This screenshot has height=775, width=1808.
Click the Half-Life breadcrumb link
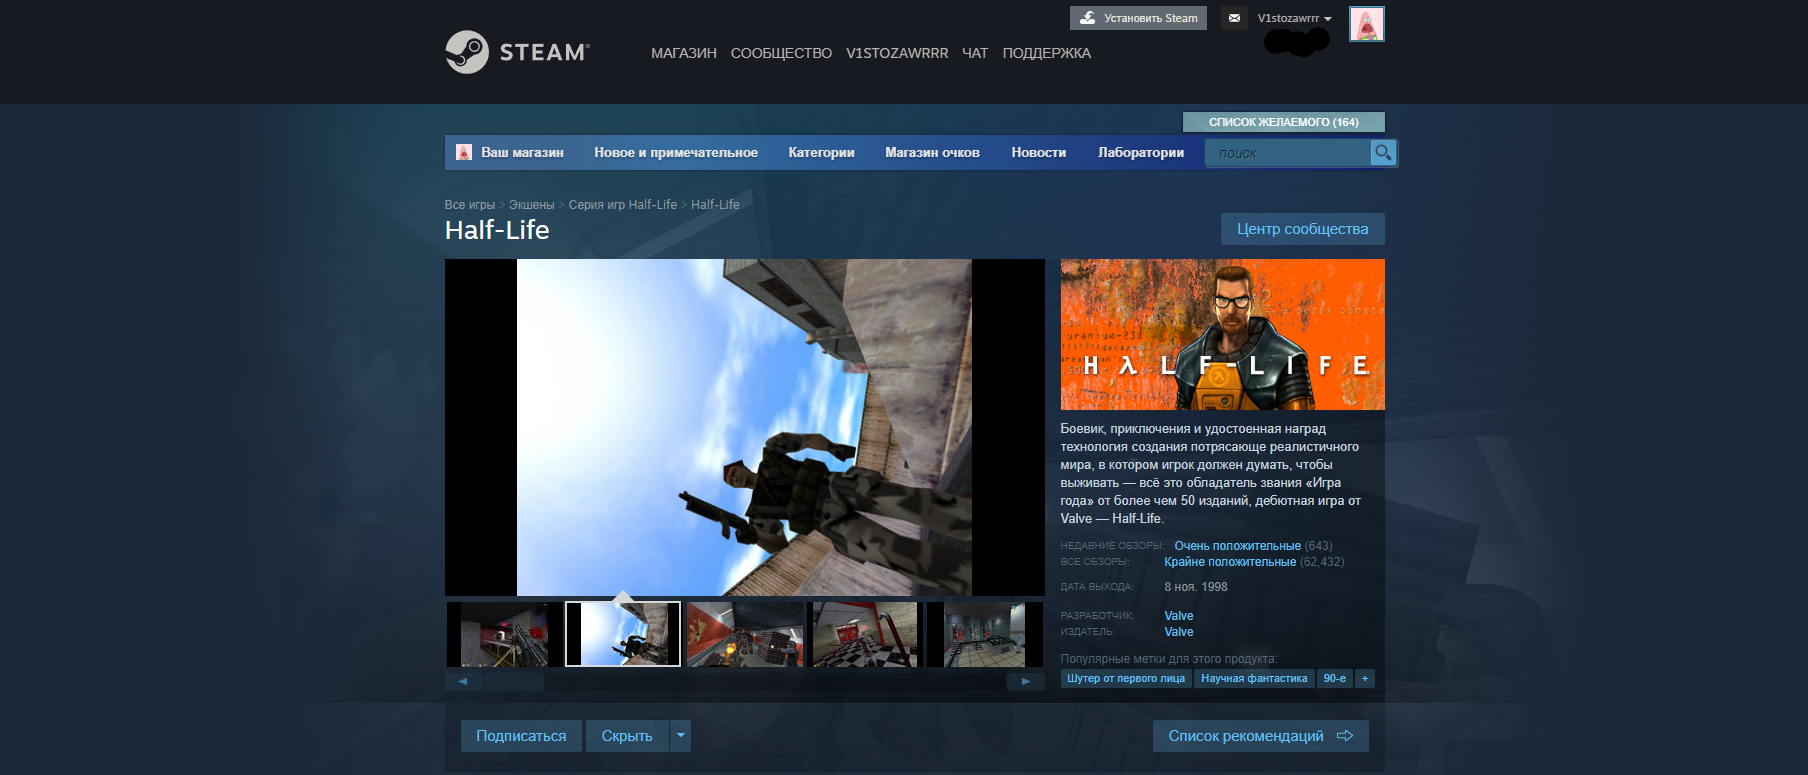pos(715,205)
